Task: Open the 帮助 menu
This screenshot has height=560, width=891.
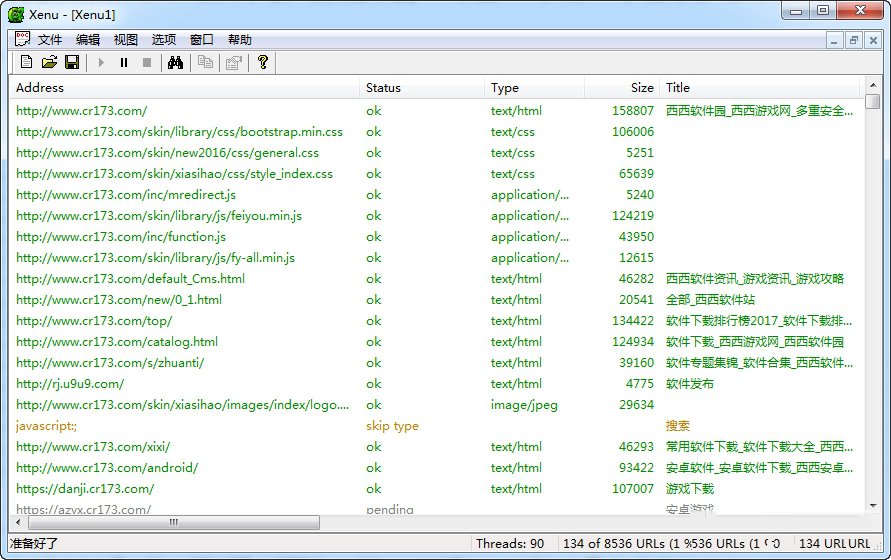Action: [239, 40]
